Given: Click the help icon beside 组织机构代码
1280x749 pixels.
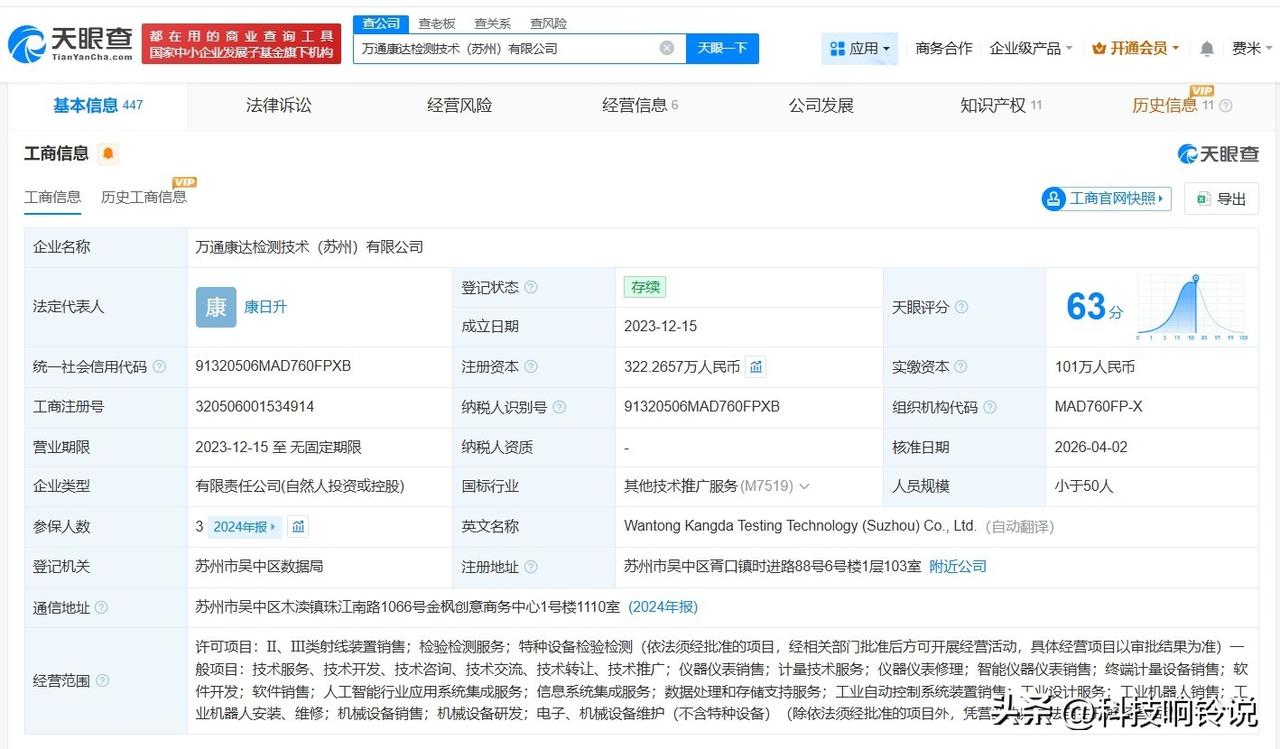Looking at the screenshot, I should click(989, 407).
